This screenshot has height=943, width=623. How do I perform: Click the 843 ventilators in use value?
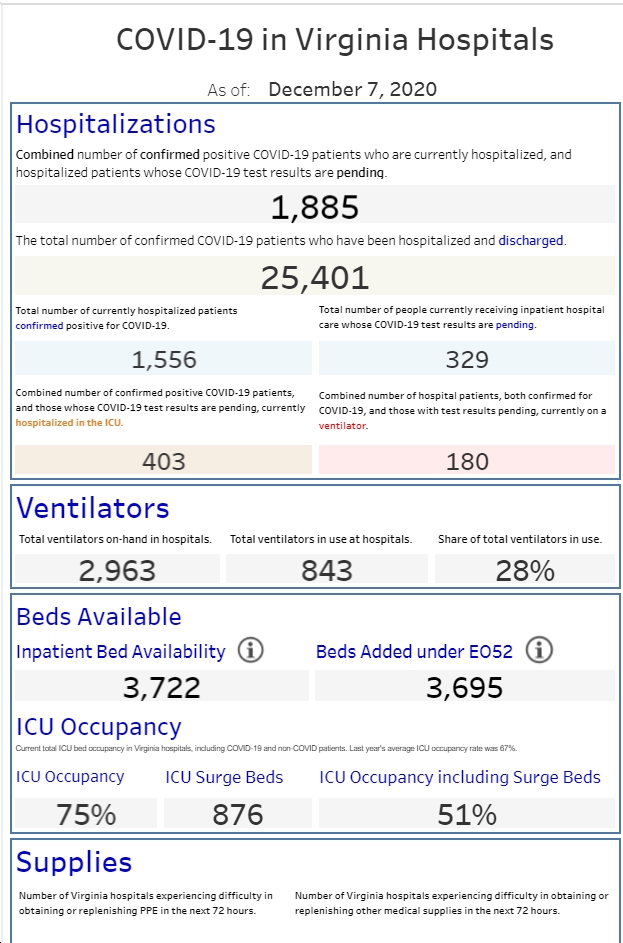327,569
